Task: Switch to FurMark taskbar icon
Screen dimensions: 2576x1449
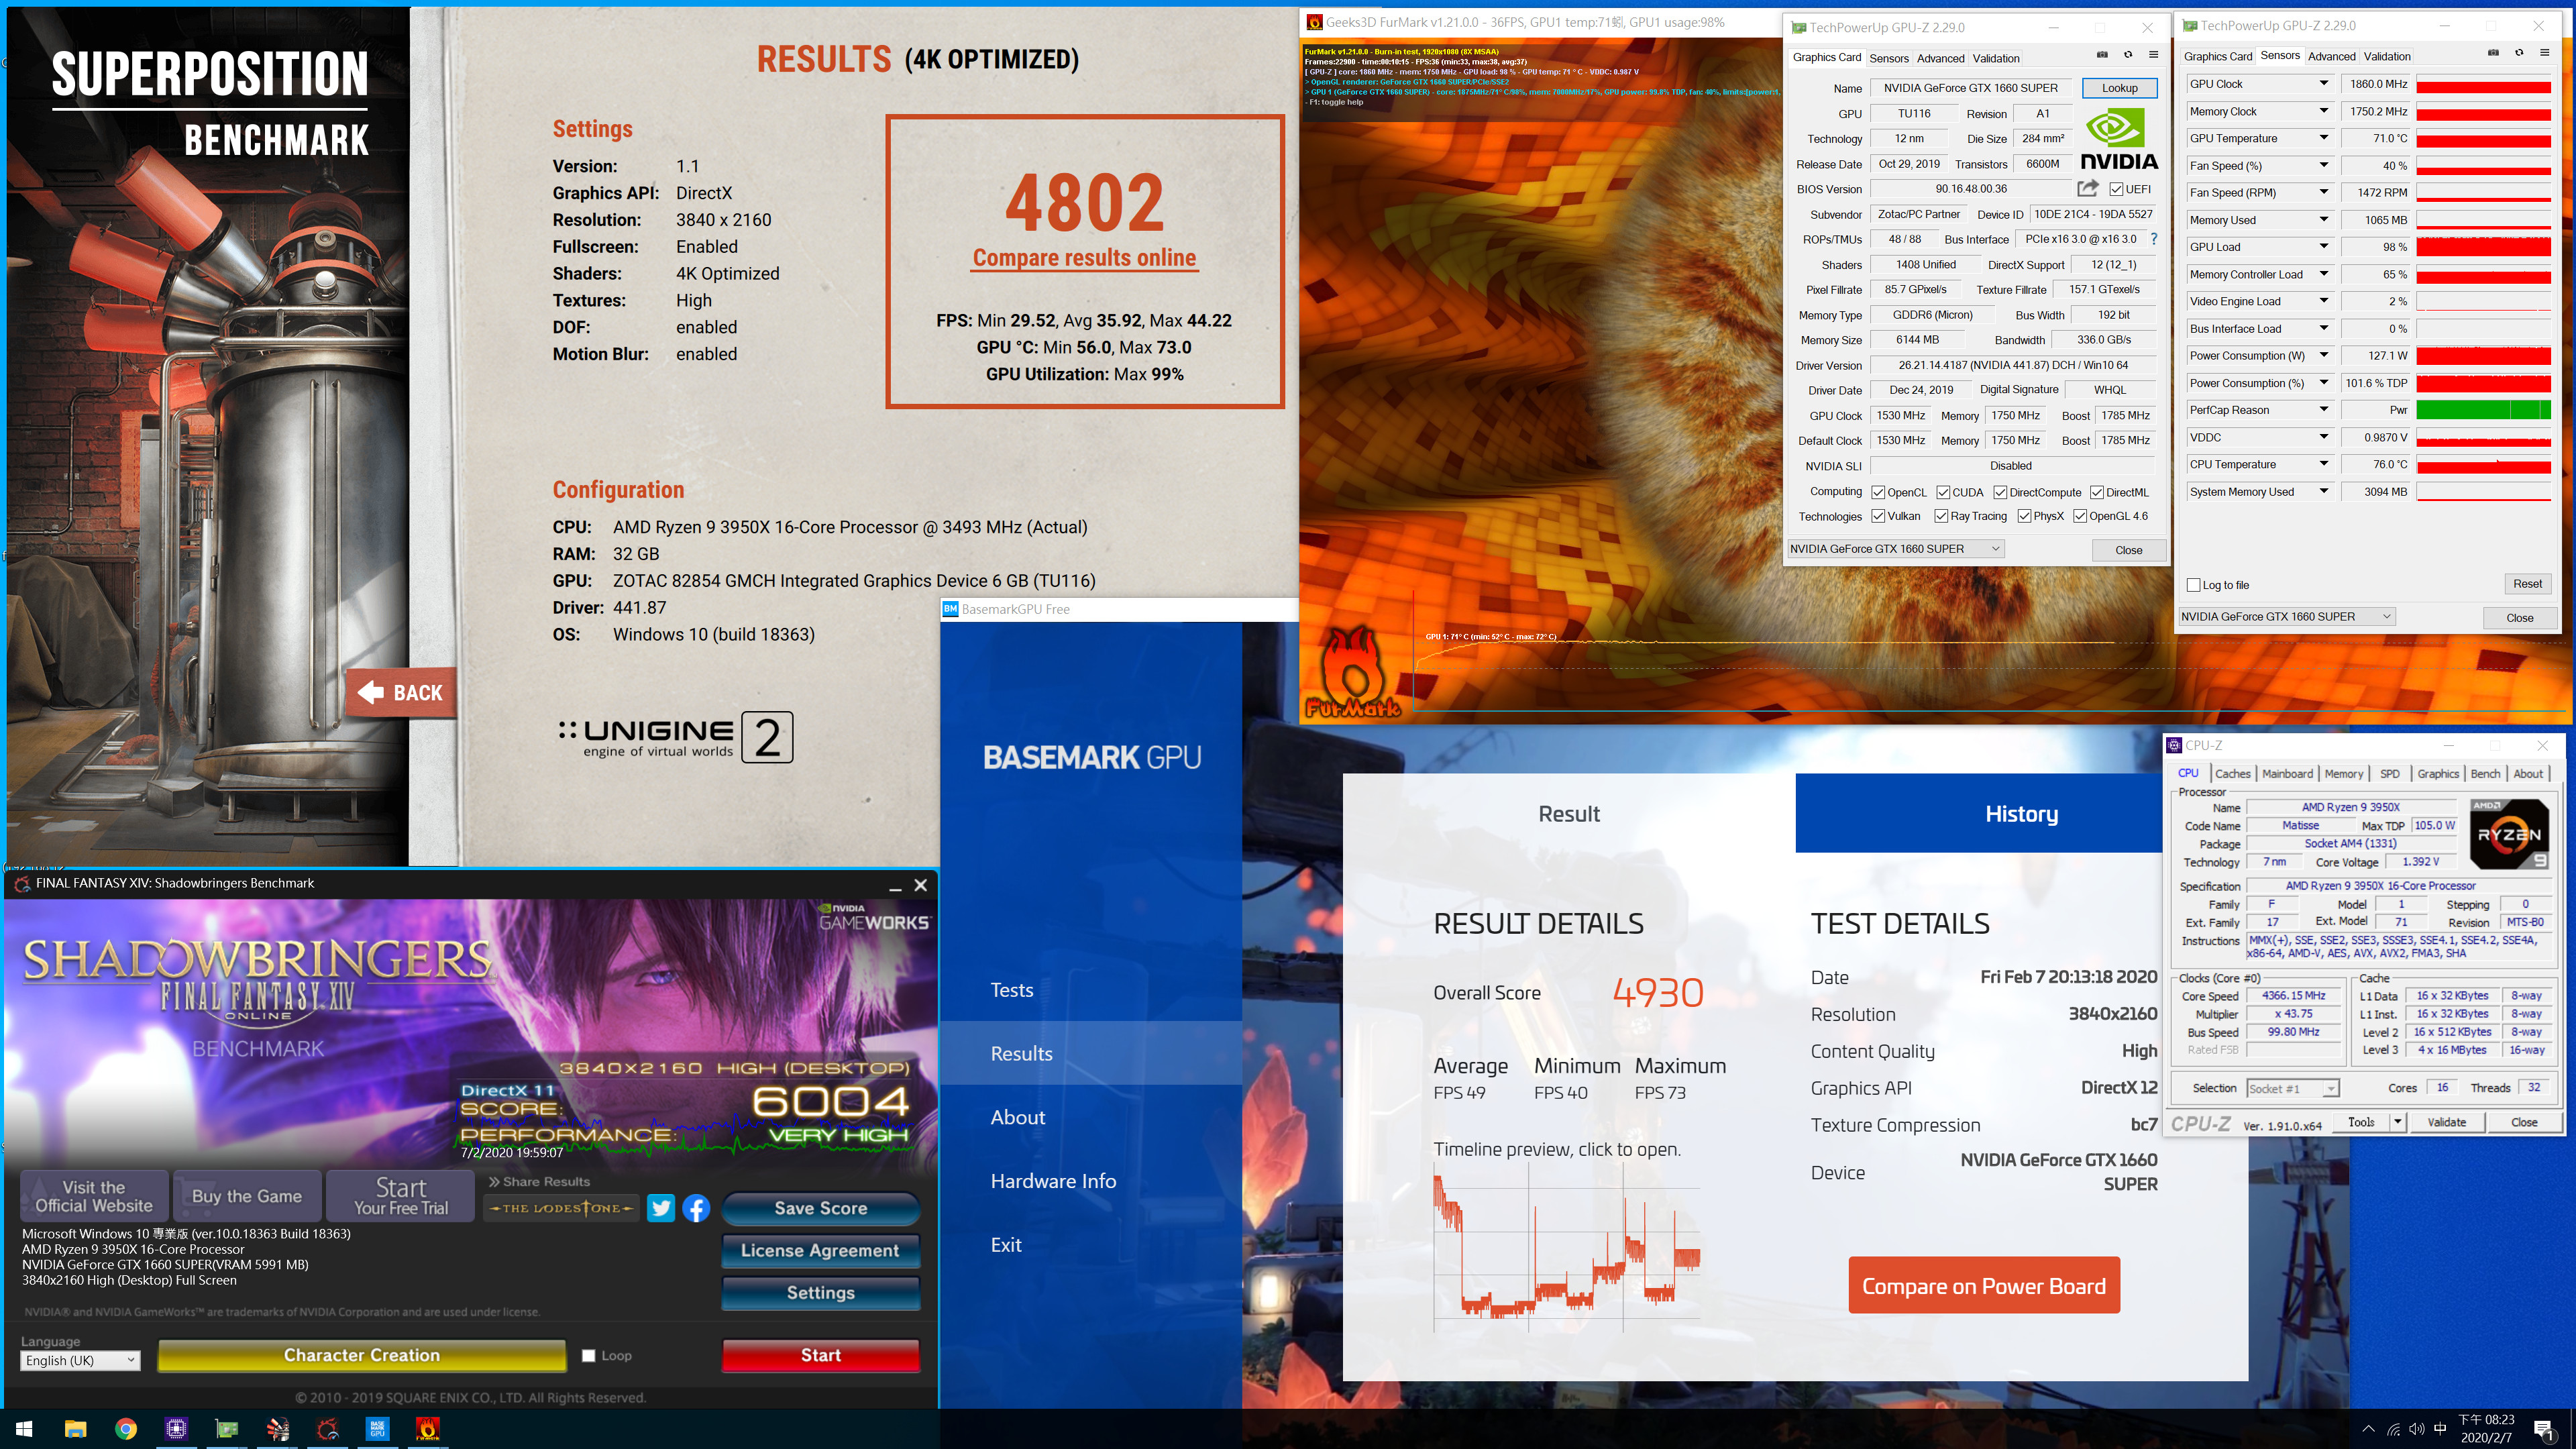Action: pyautogui.click(x=428, y=1428)
